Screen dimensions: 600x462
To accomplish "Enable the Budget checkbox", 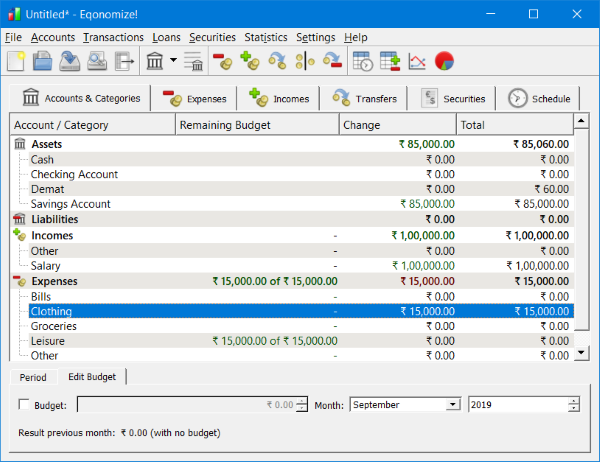I will tap(25, 405).
